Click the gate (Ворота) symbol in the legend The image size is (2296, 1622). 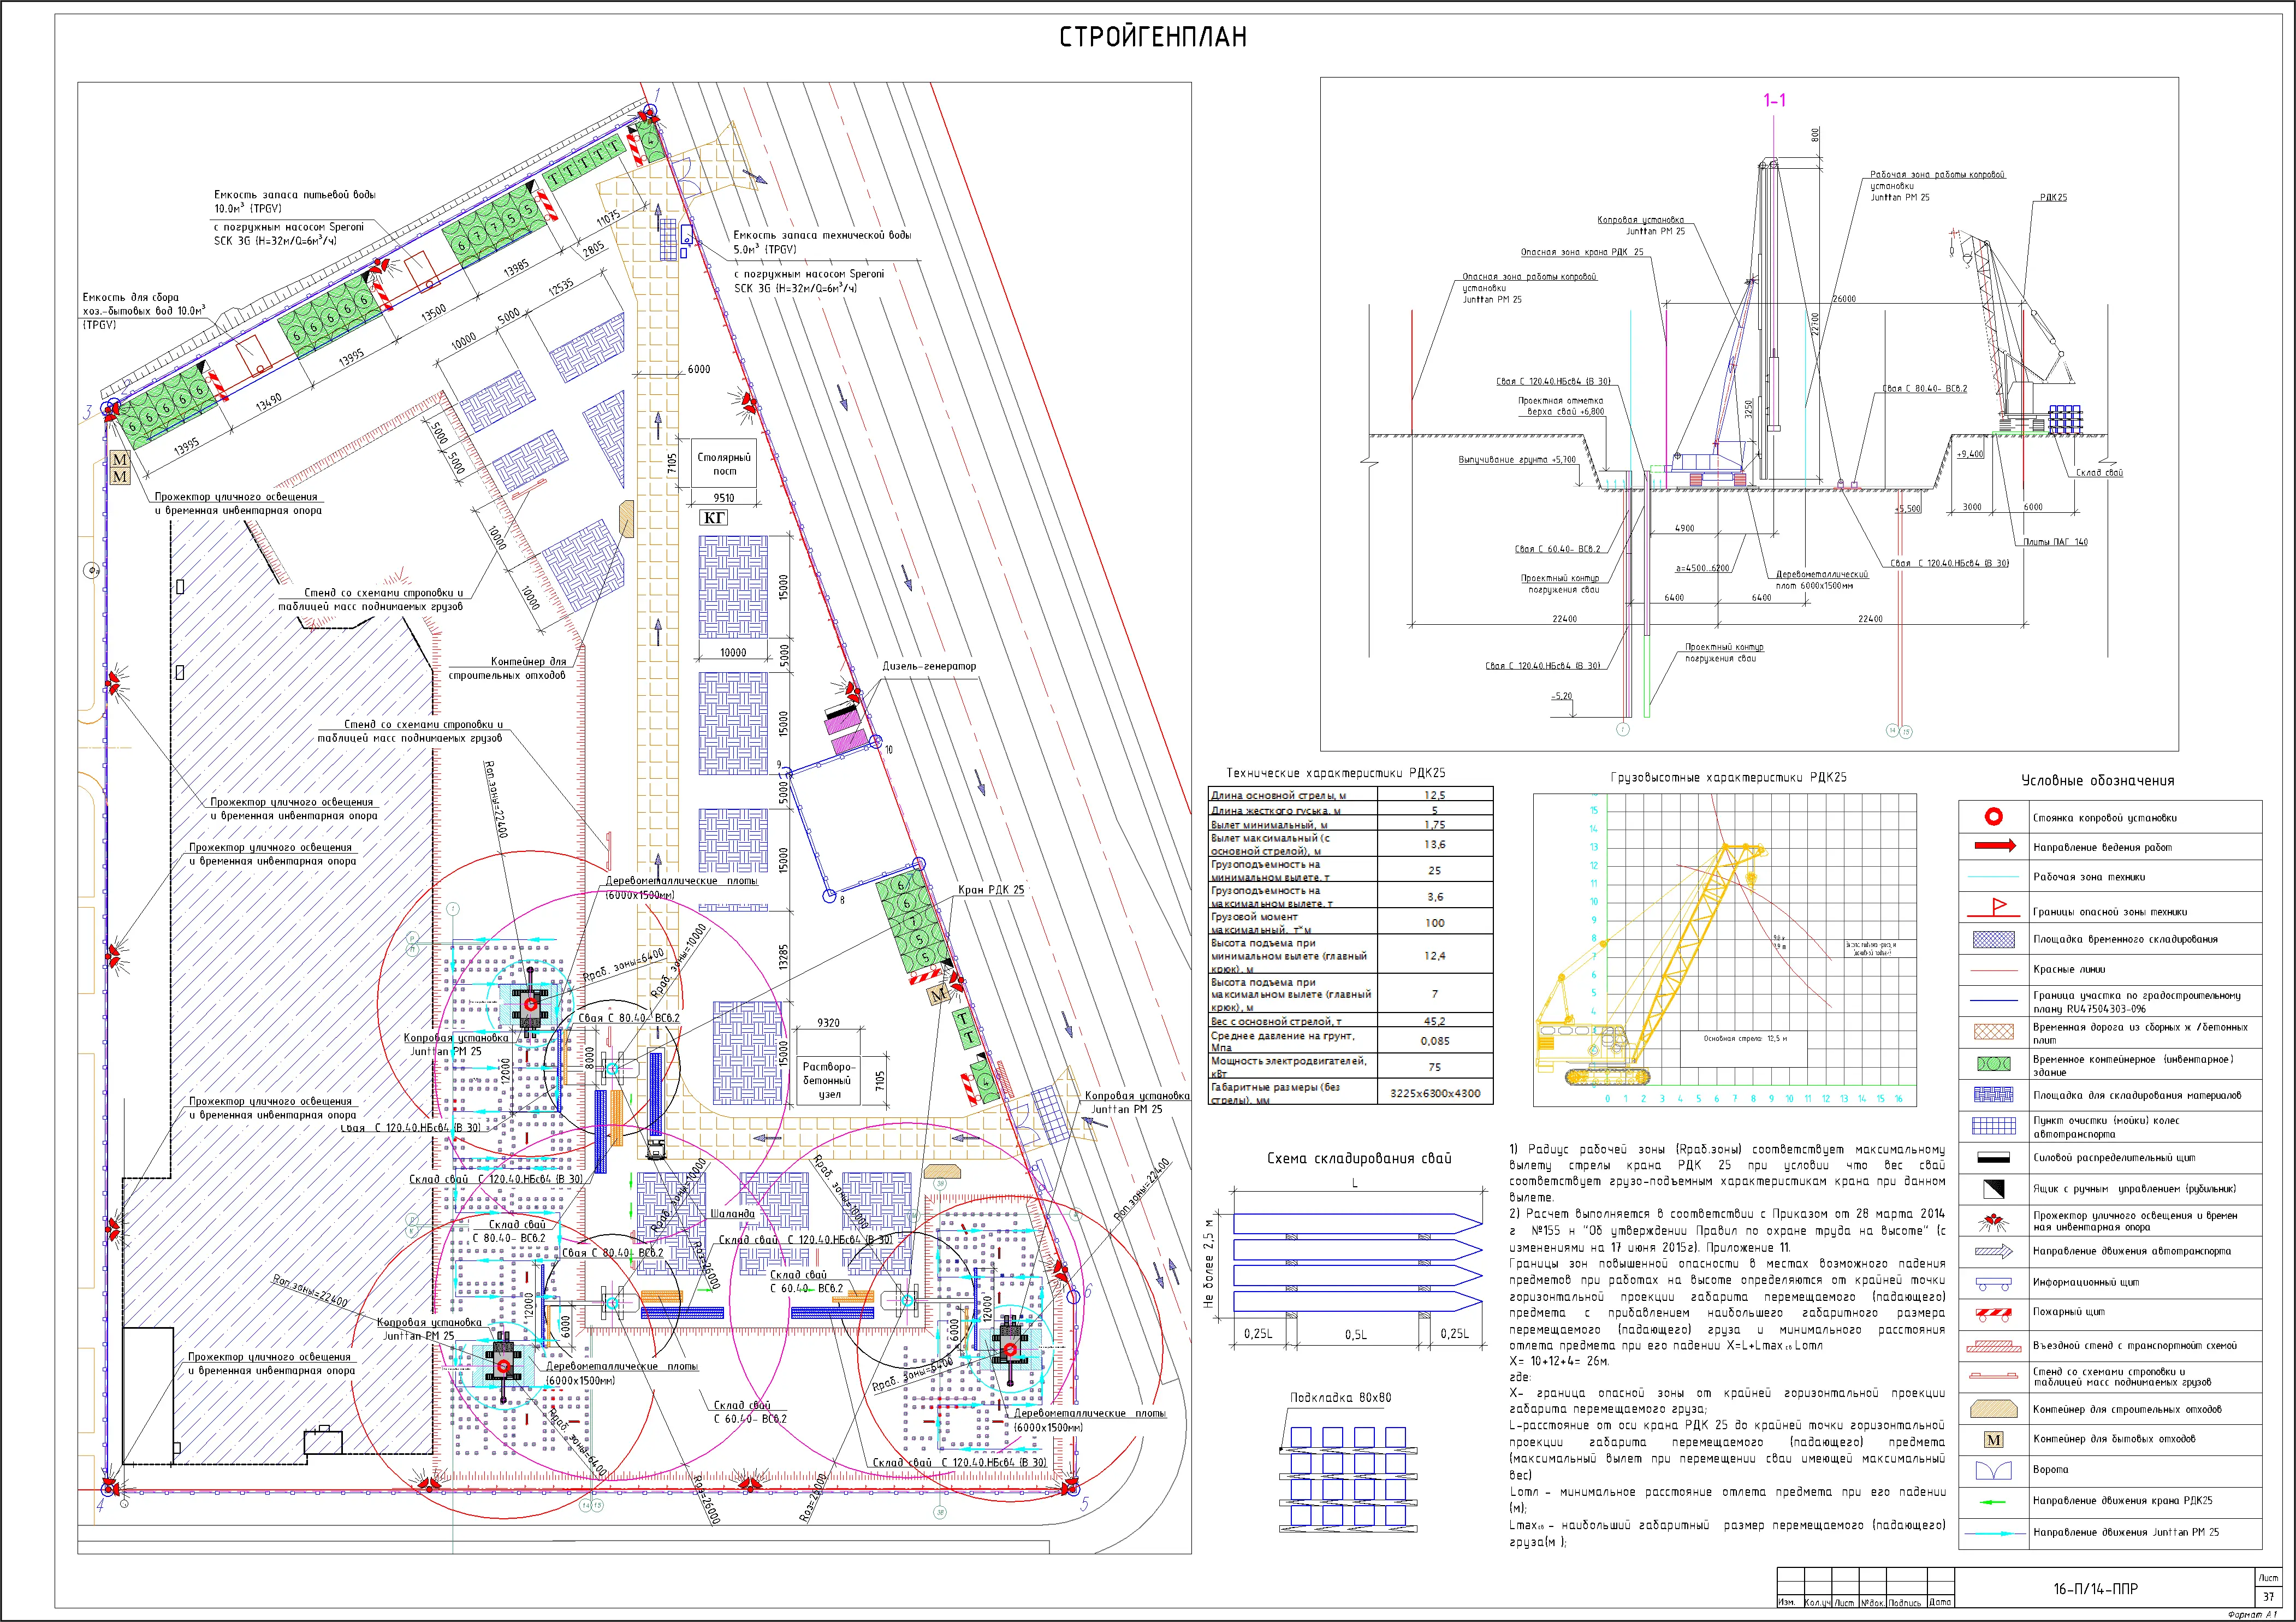coord(1993,1469)
